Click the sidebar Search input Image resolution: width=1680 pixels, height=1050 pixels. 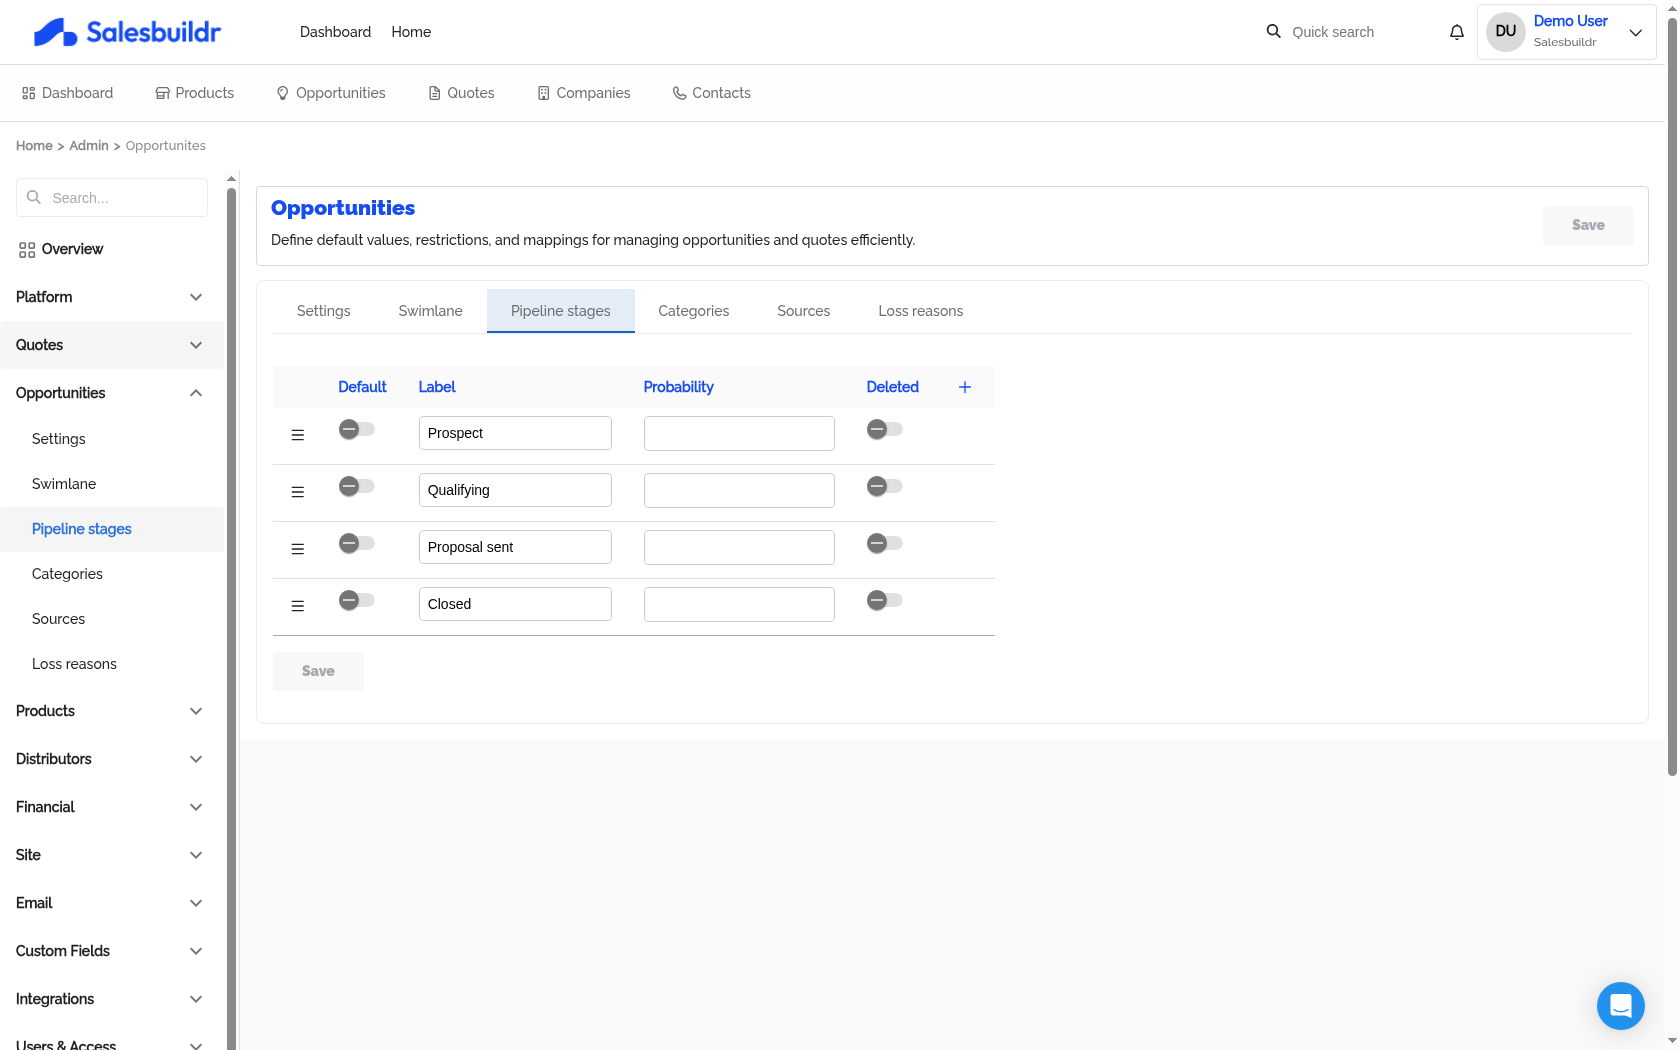pos(112,198)
